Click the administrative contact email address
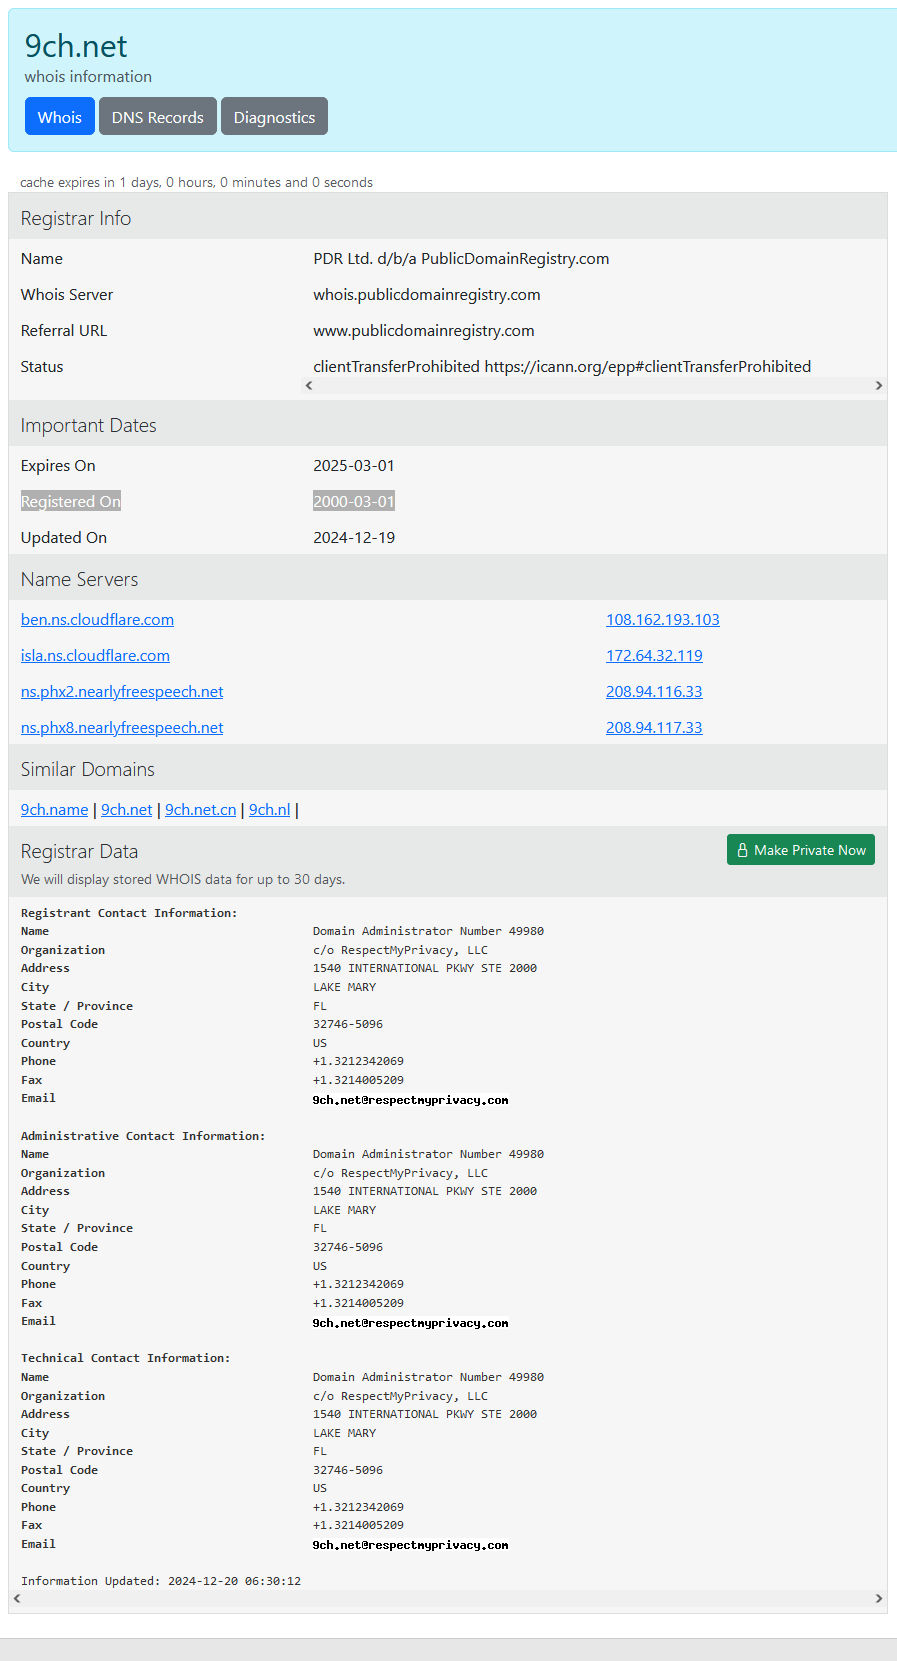 [x=410, y=1323]
